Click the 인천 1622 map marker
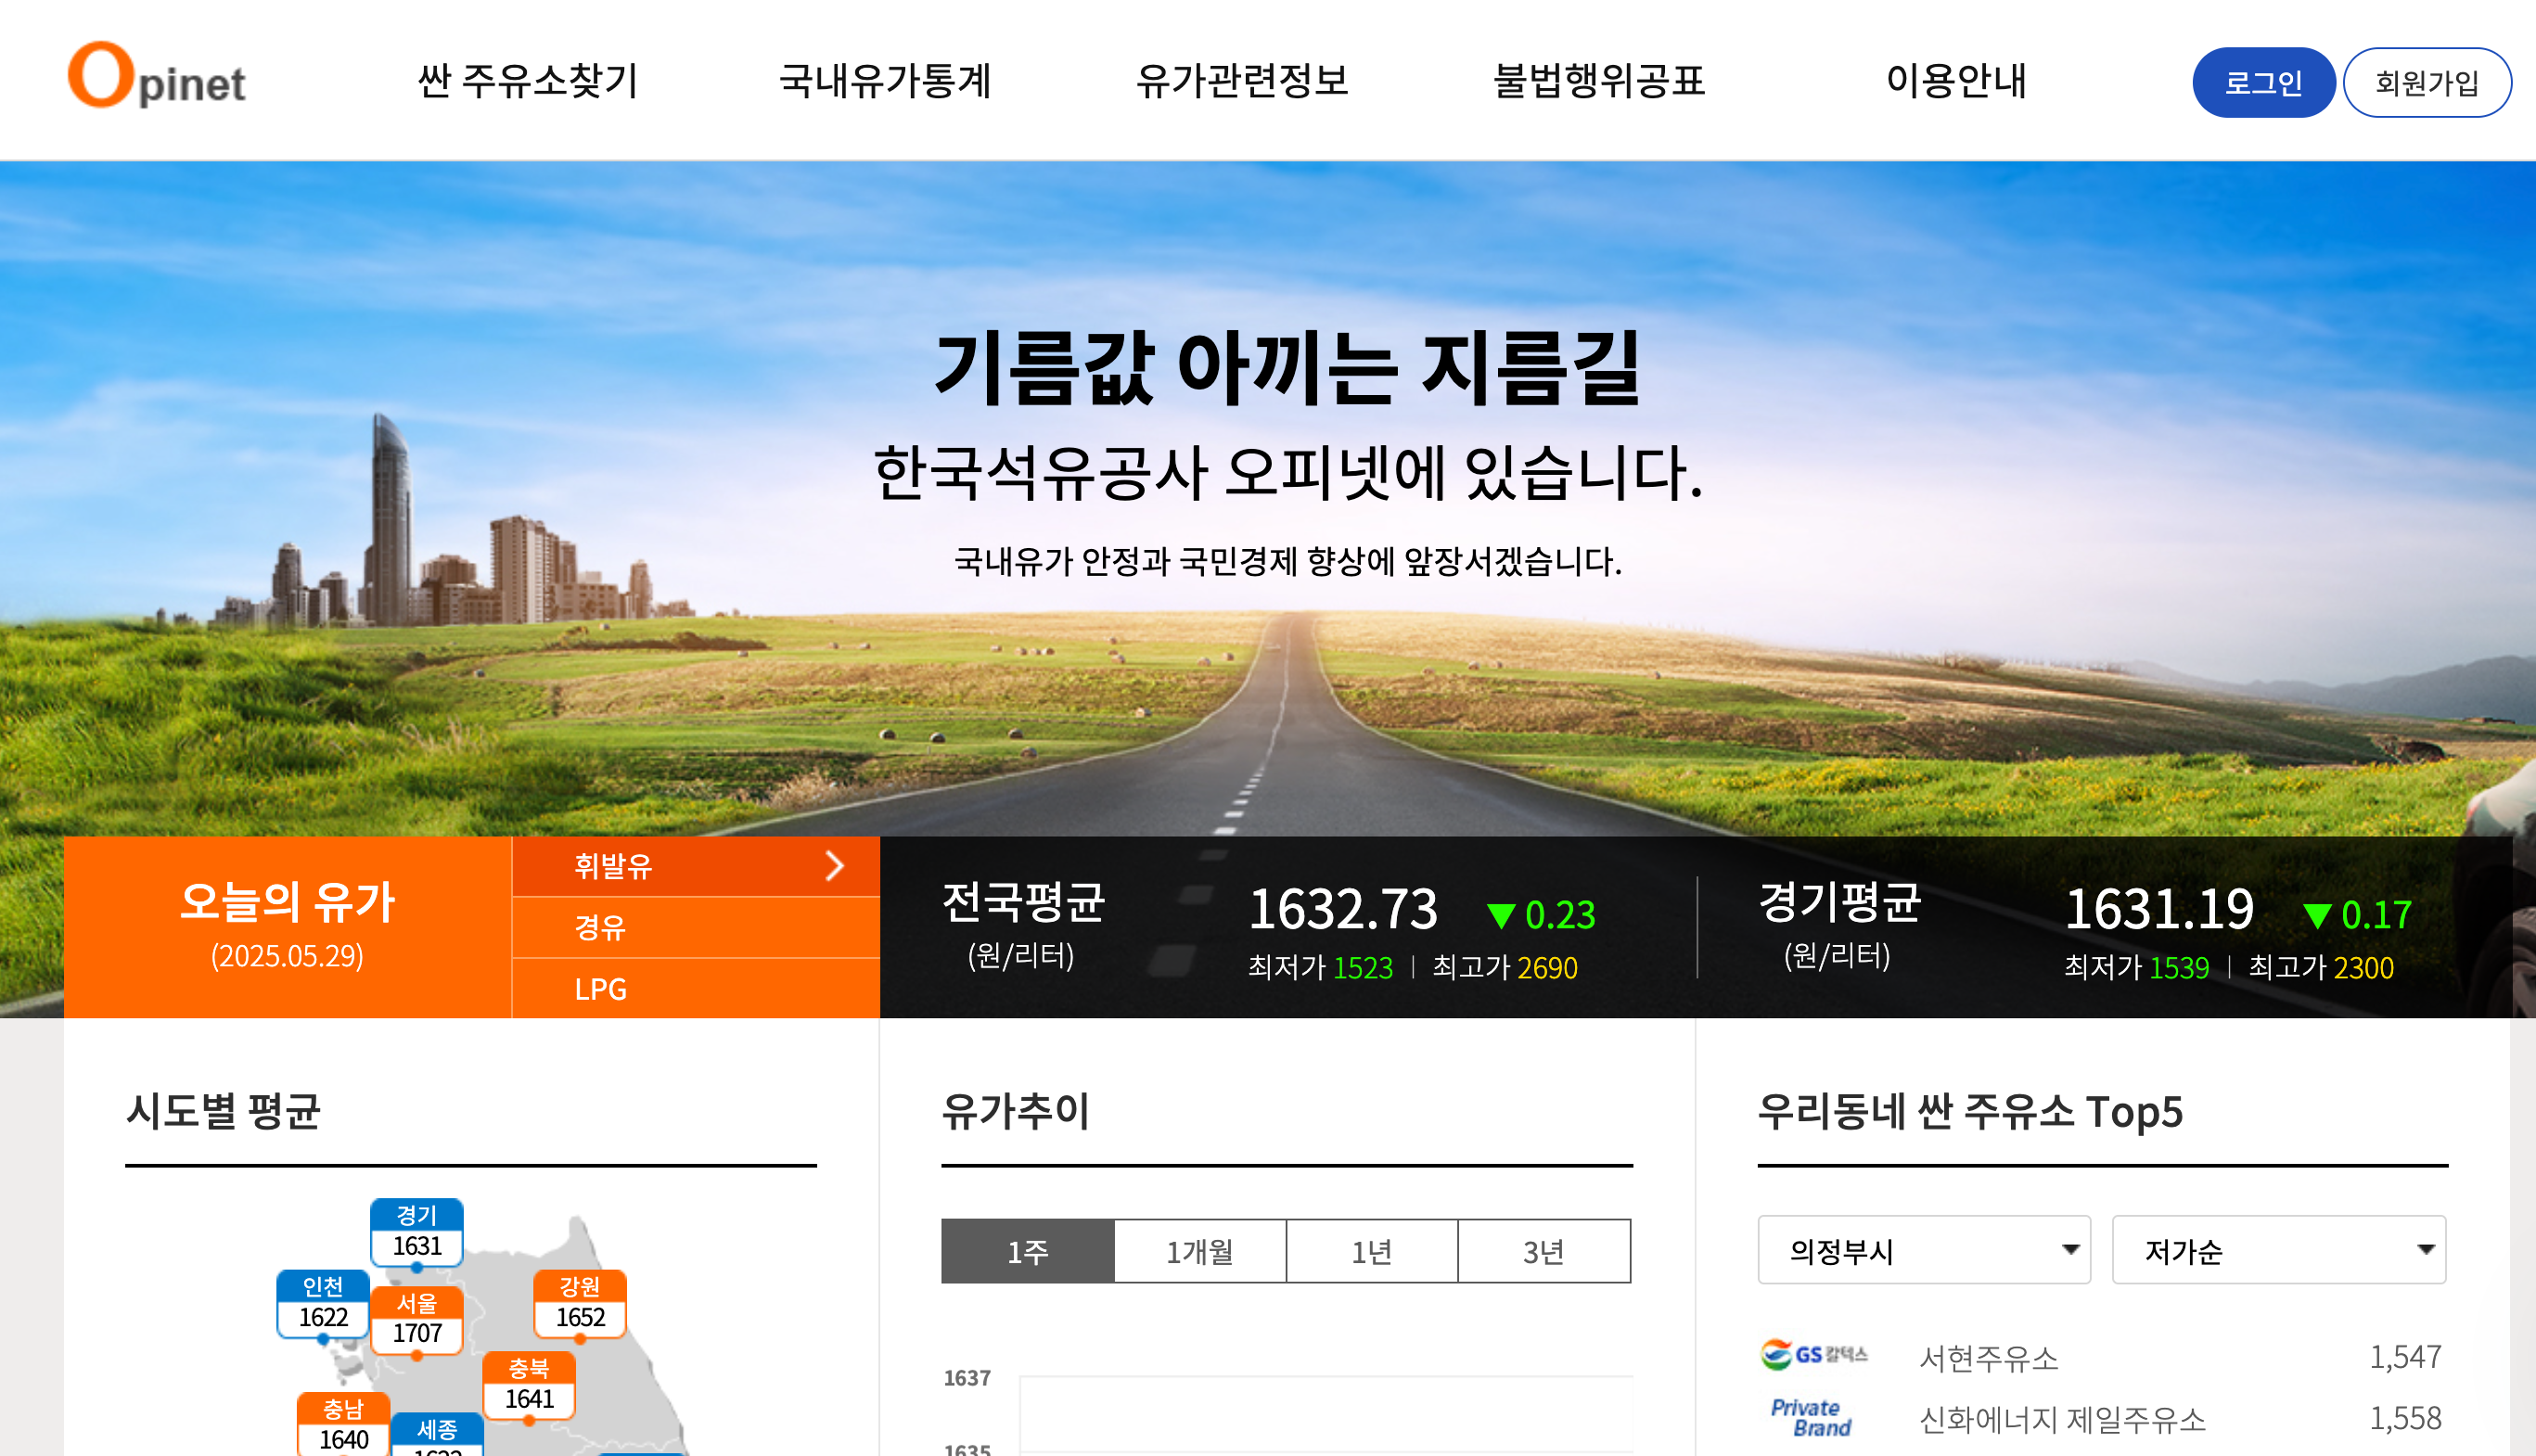 point(323,1303)
